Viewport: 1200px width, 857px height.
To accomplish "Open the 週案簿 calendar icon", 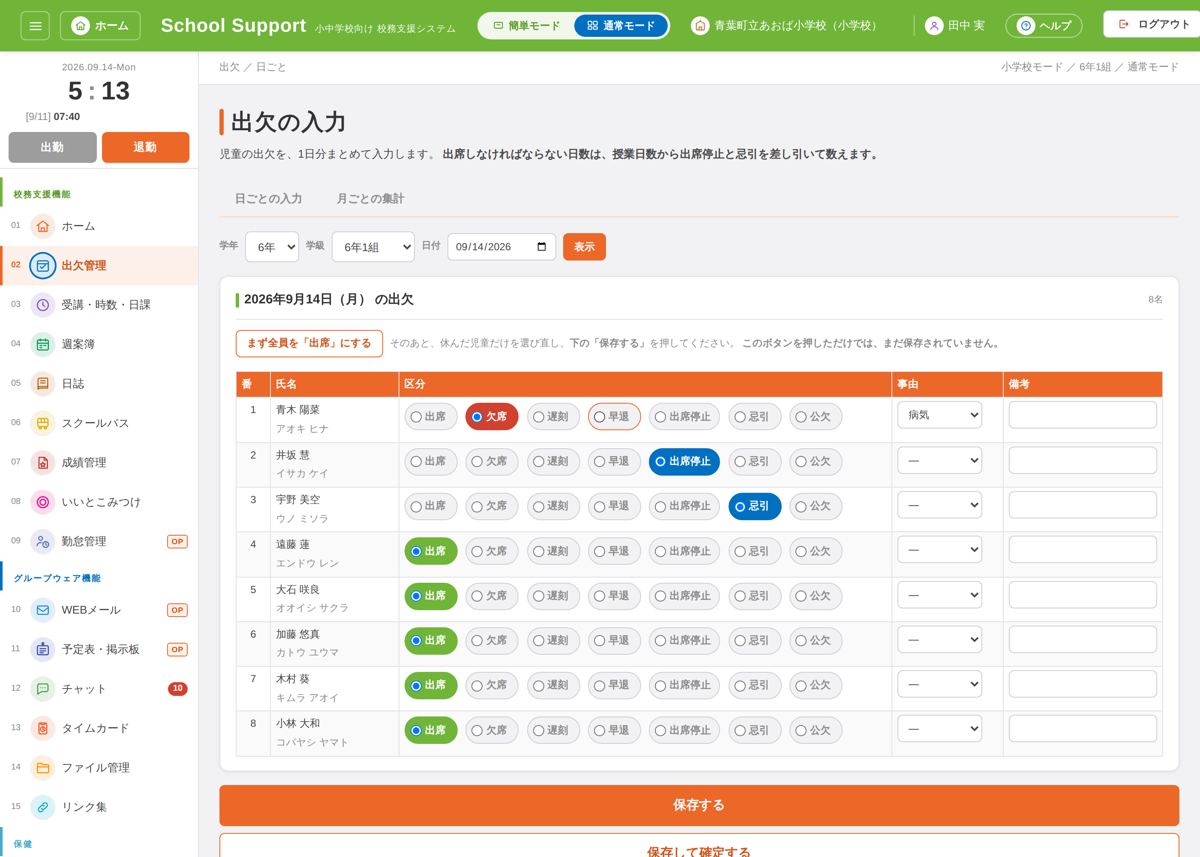I will coord(42,344).
